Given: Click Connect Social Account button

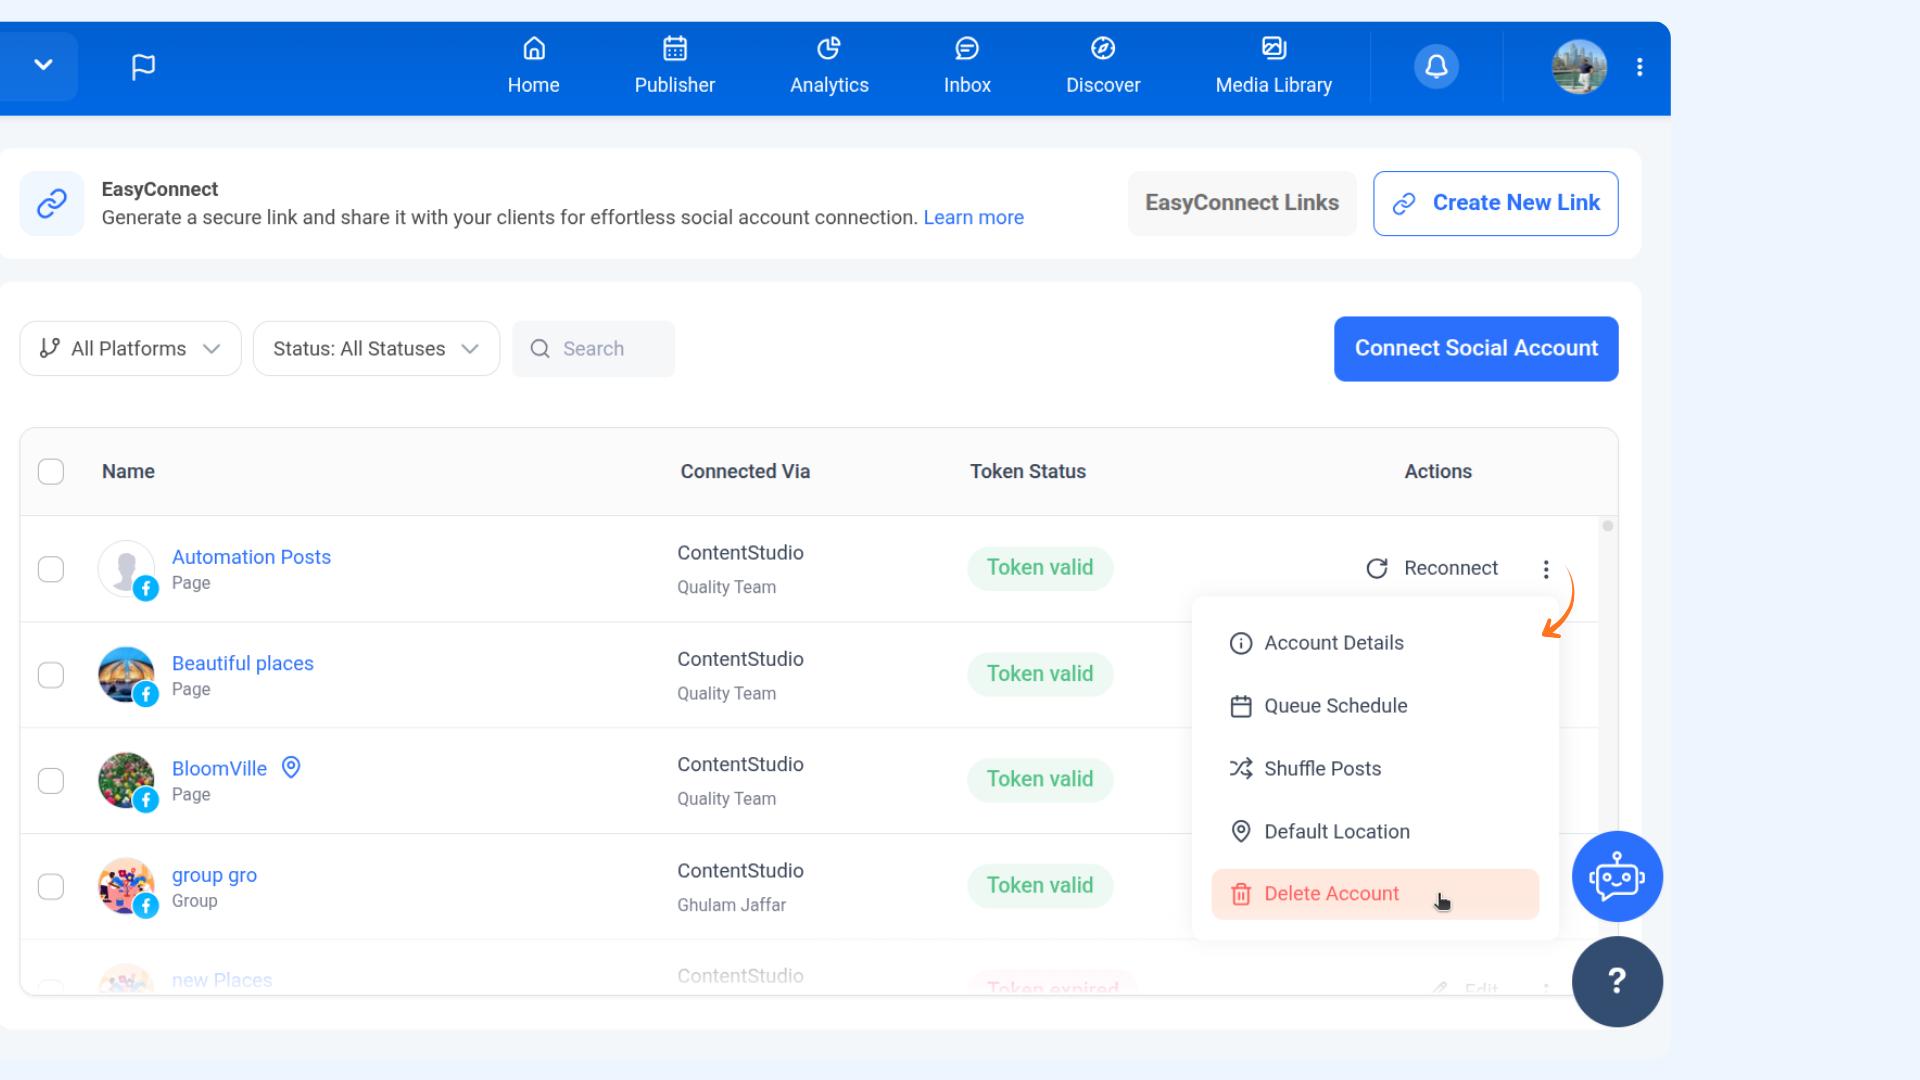Looking at the screenshot, I should point(1476,349).
